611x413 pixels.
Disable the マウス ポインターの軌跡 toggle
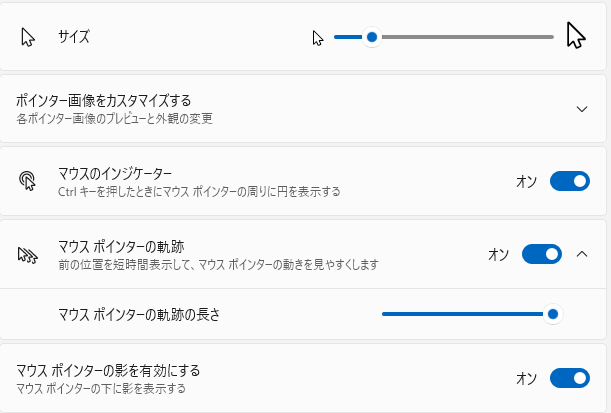pos(541,254)
